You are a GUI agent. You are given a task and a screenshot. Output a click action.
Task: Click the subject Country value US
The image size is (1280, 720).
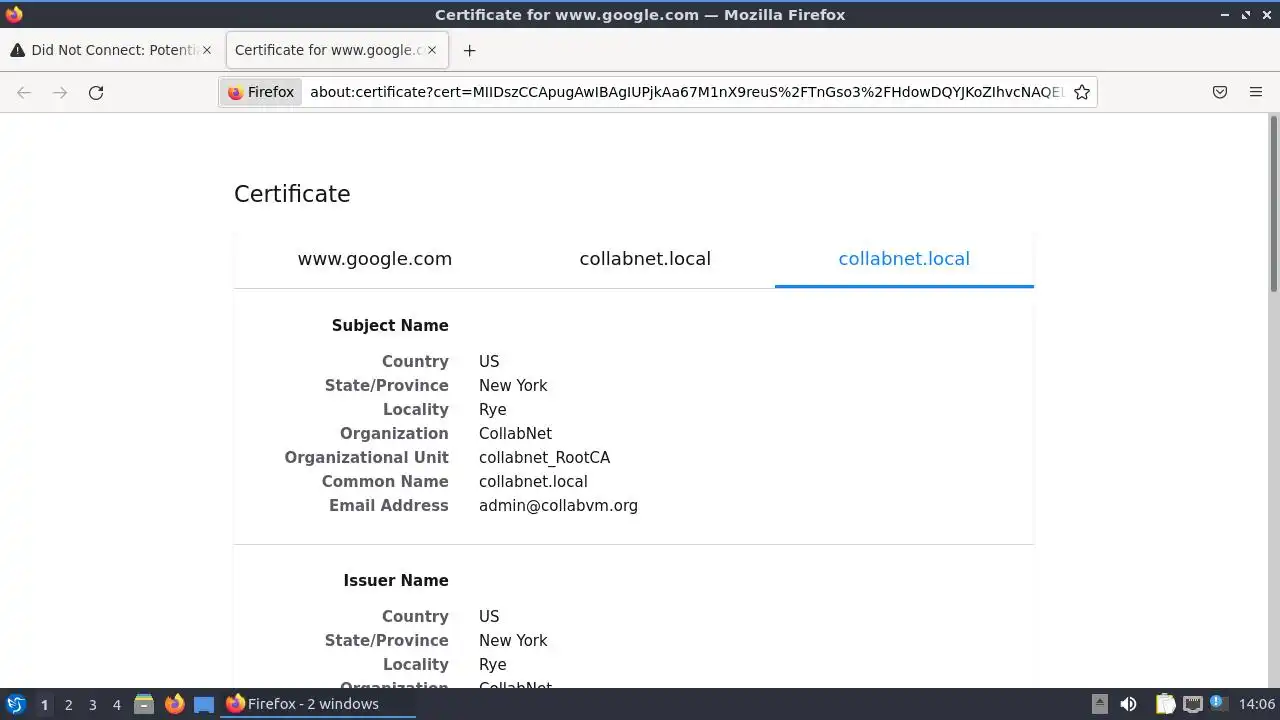[489, 361]
